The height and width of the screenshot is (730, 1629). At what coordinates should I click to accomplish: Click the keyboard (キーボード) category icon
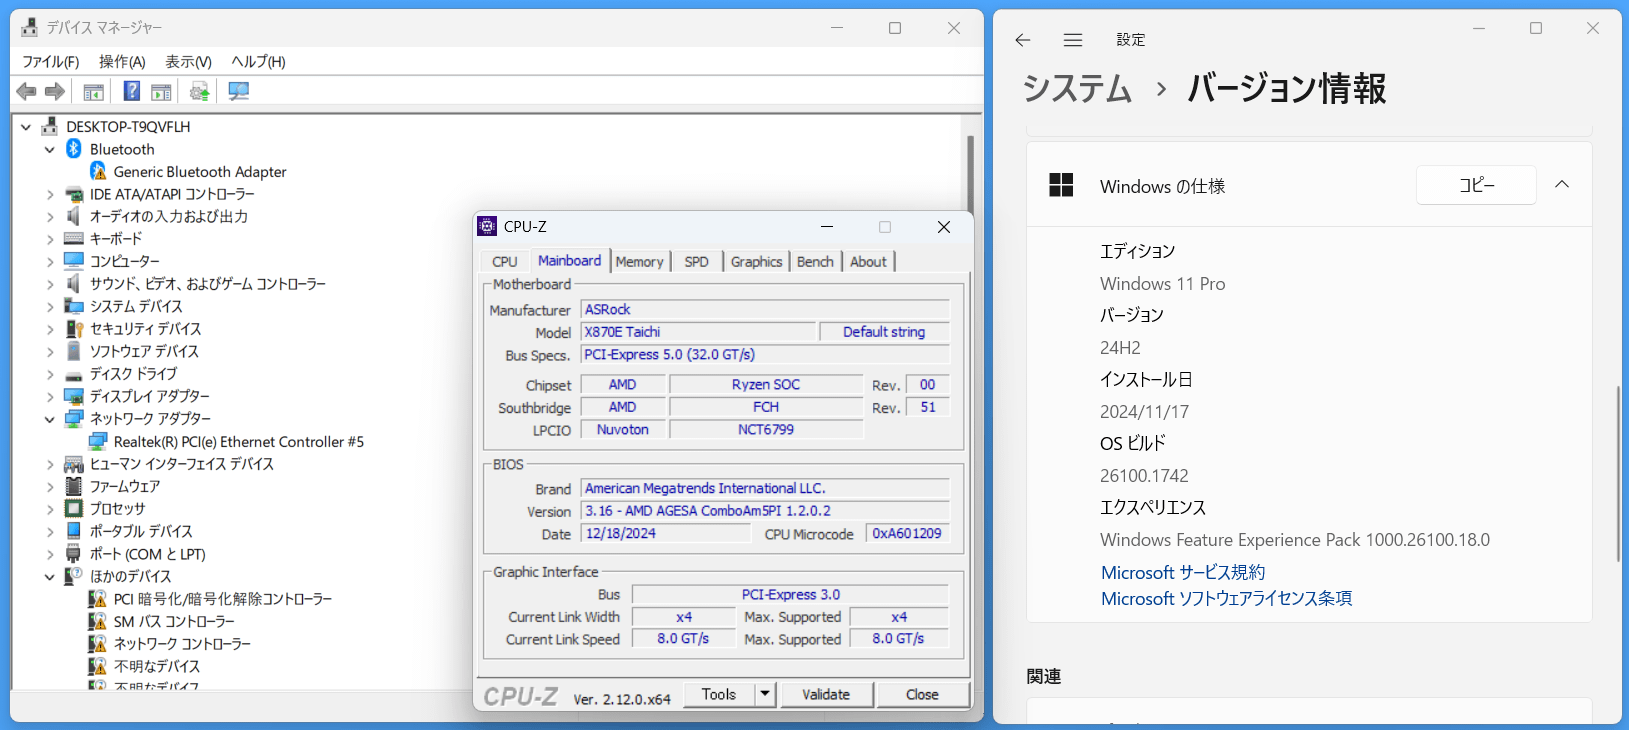74,239
